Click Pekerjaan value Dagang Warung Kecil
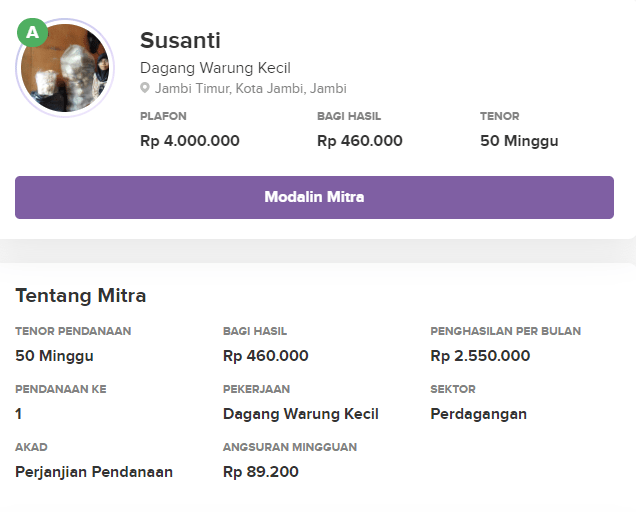Screen dimensions: 636x512 coord(301,414)
